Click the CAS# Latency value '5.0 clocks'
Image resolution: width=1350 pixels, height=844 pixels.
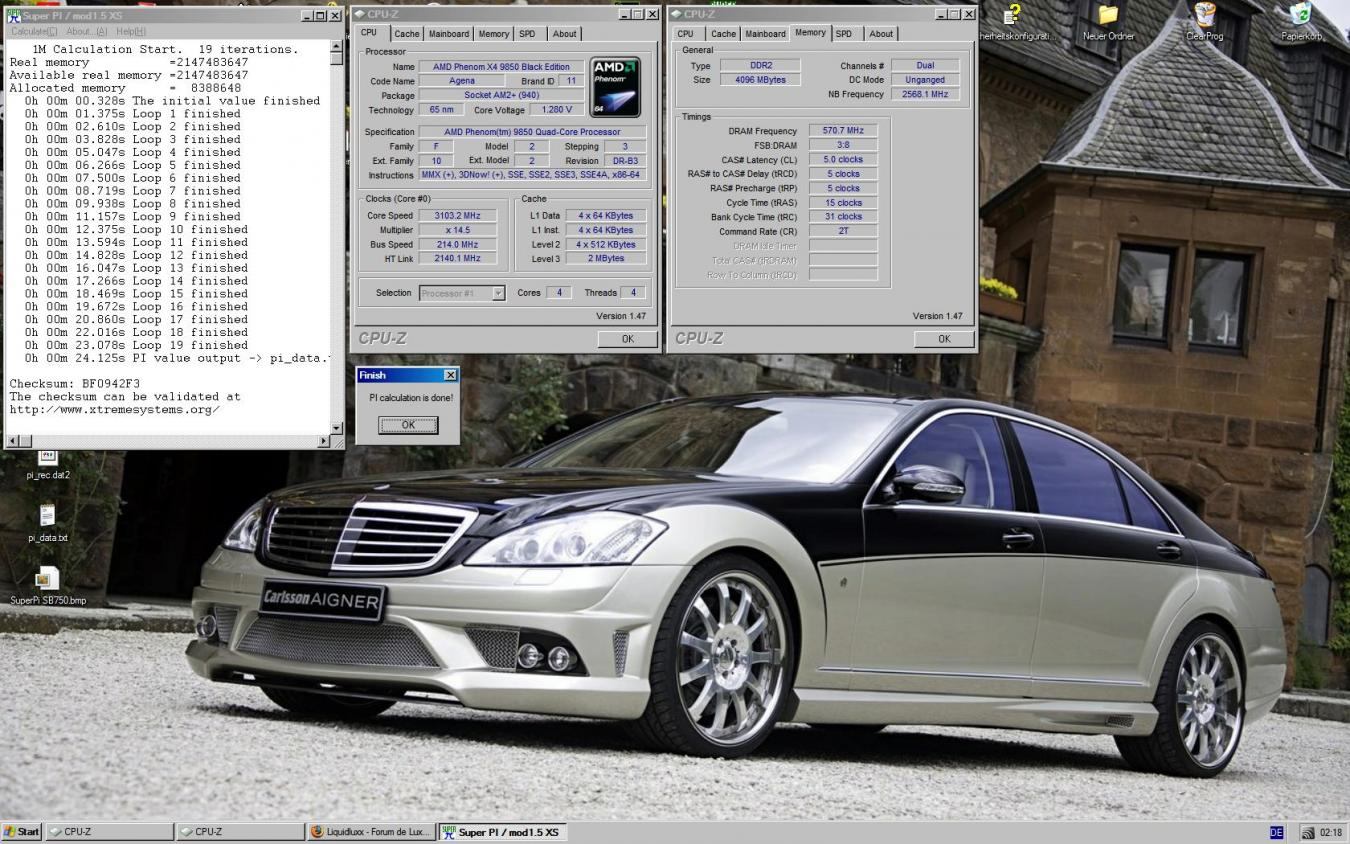(x=843, y=159)
